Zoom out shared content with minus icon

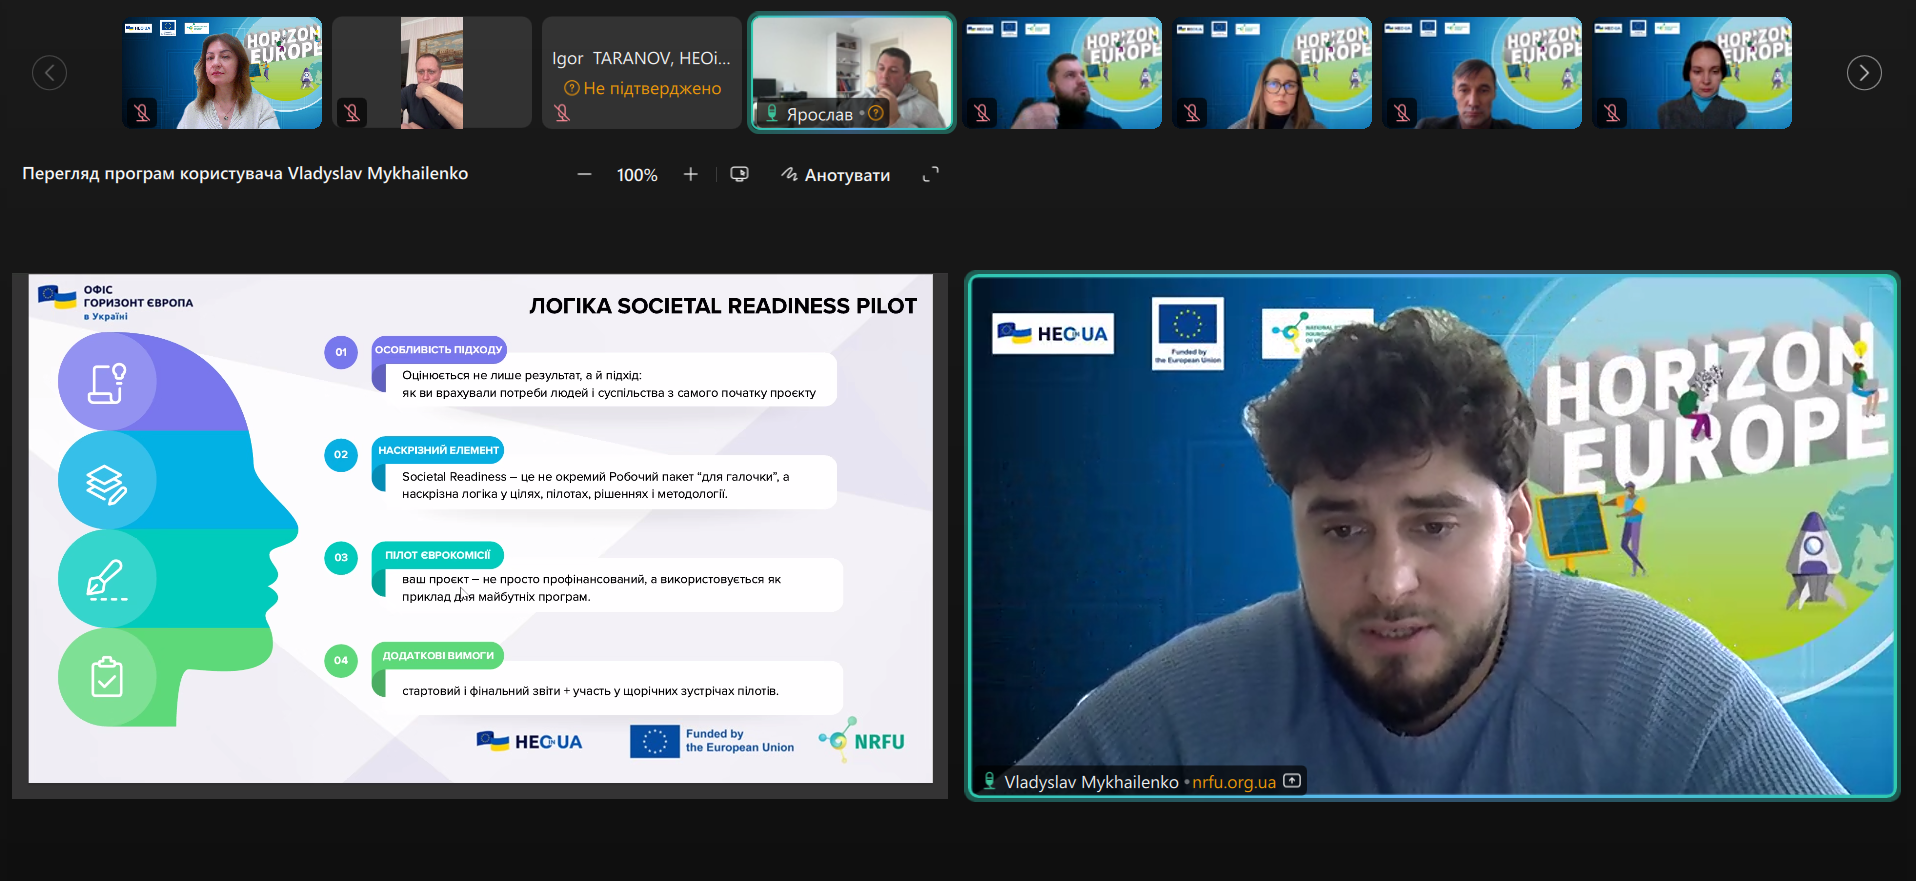(584, 174)
